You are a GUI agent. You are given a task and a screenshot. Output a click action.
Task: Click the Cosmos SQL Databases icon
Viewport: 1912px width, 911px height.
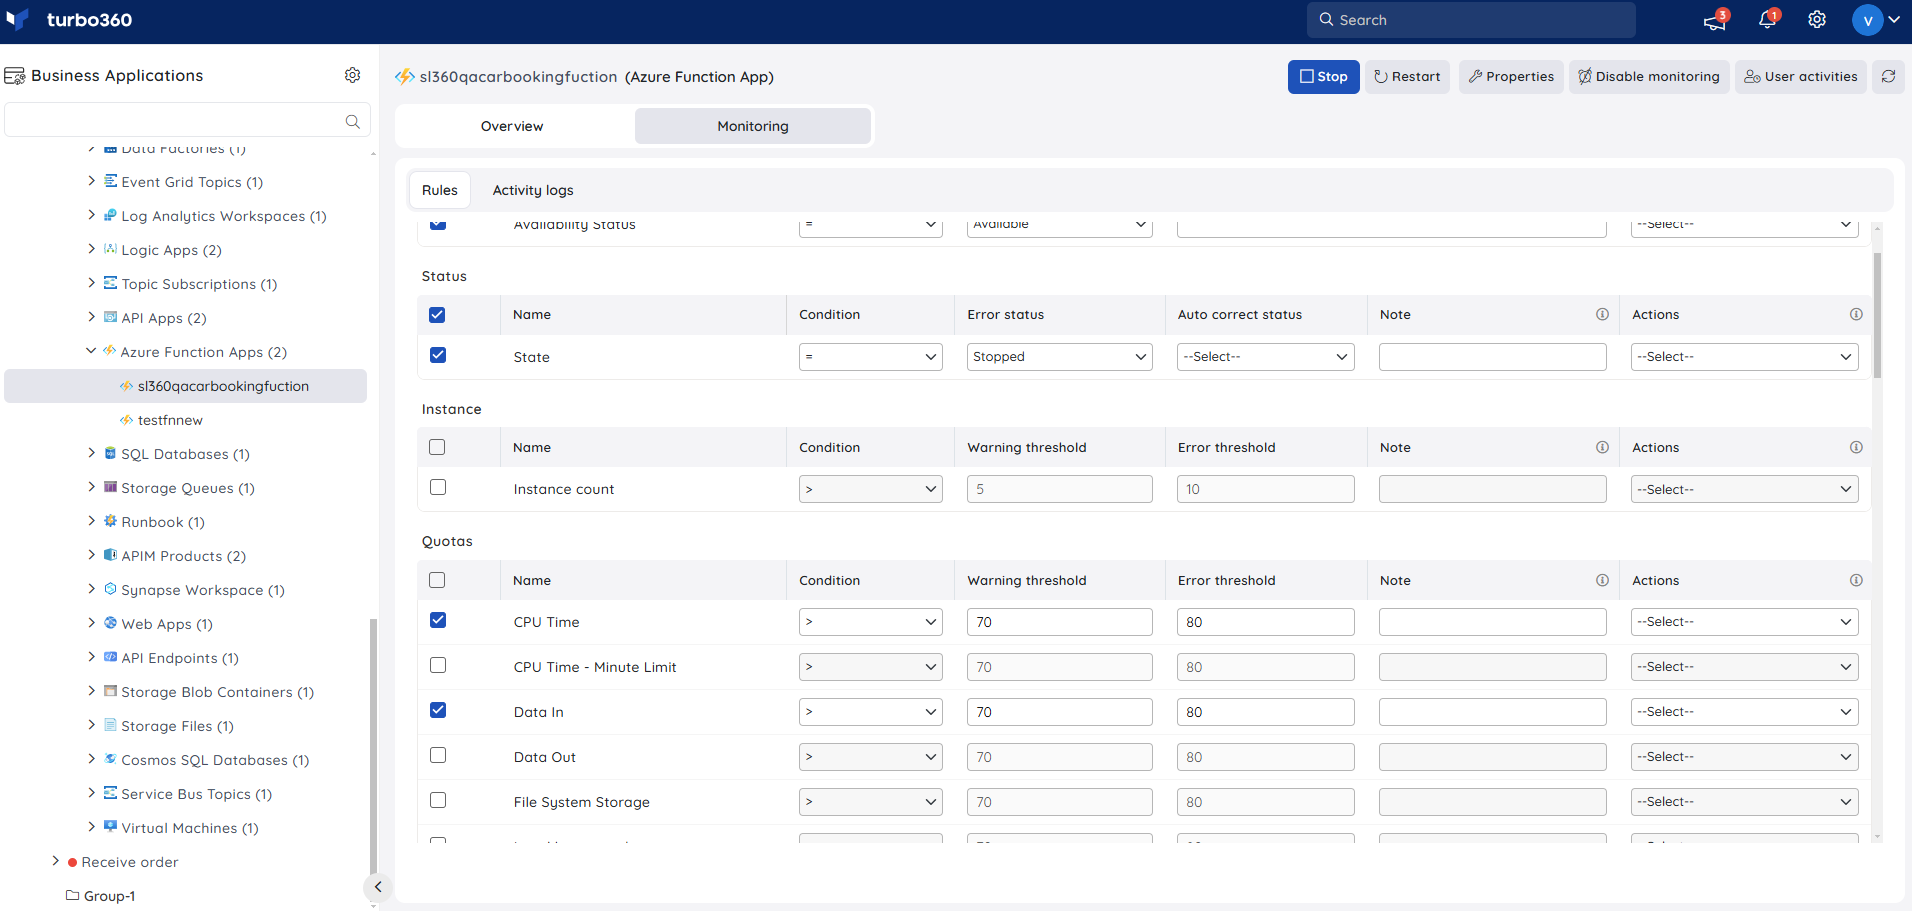tap(111, 759)
